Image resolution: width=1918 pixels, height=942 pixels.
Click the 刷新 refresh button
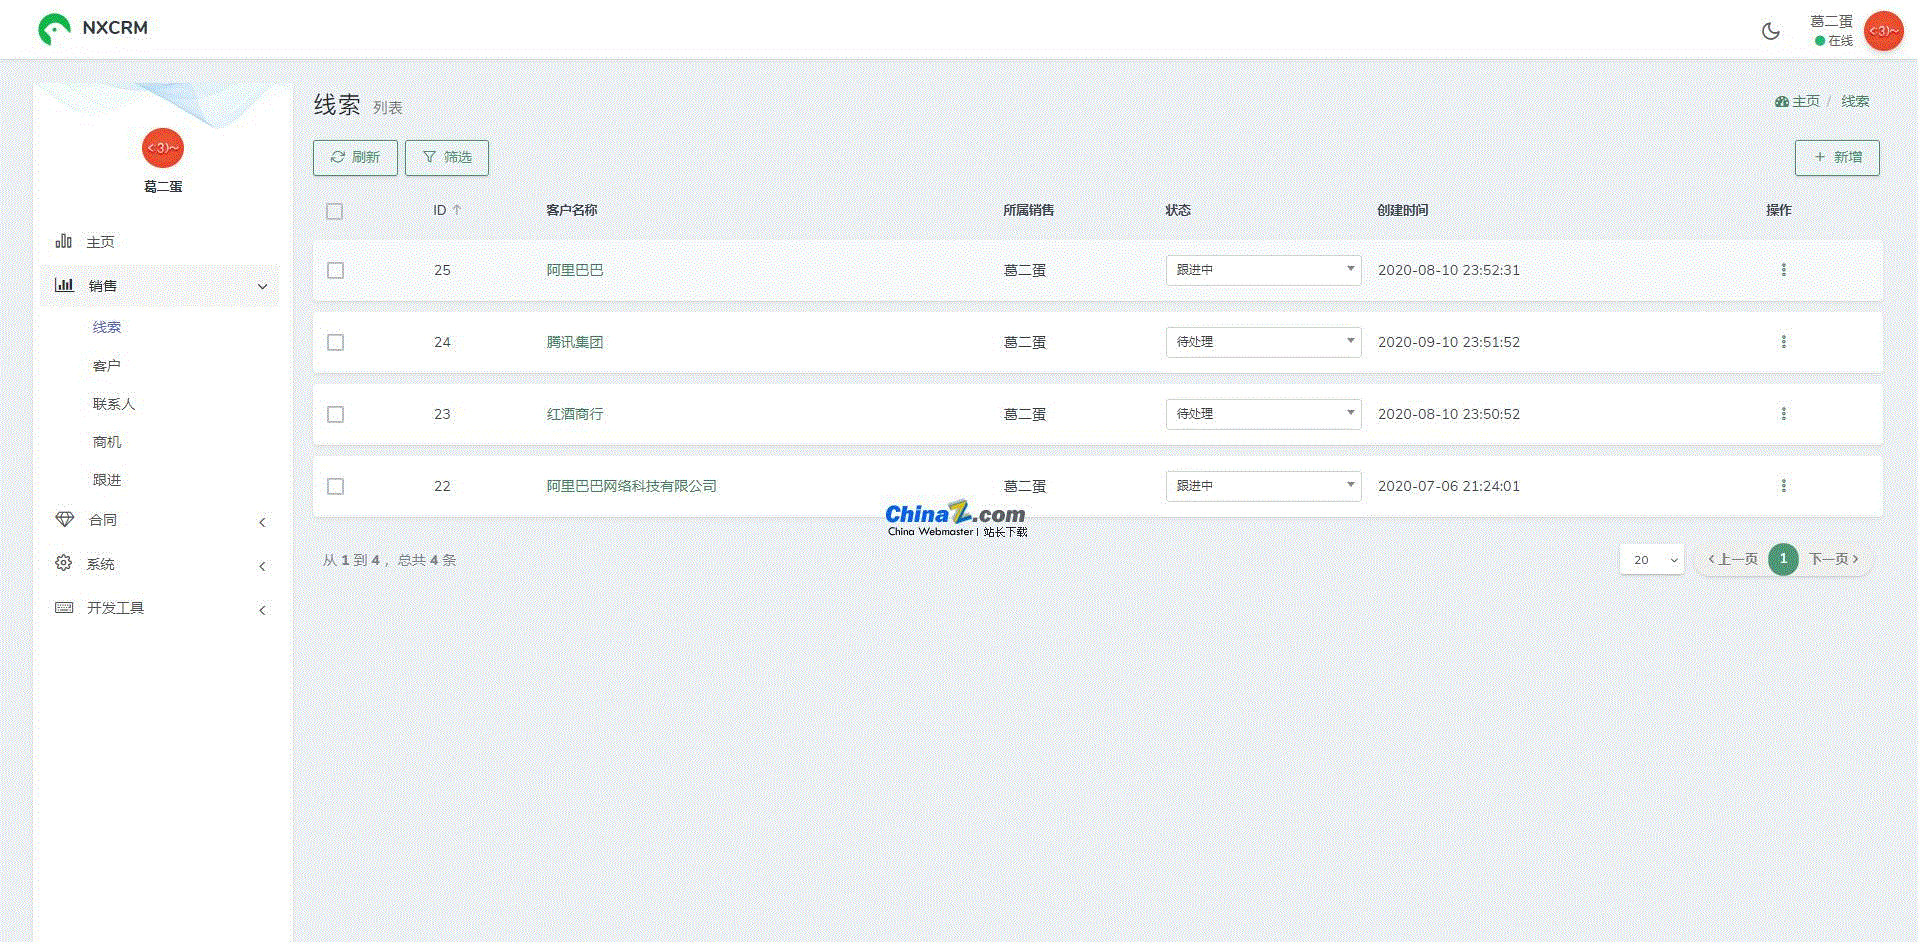(x=355, y=158)
